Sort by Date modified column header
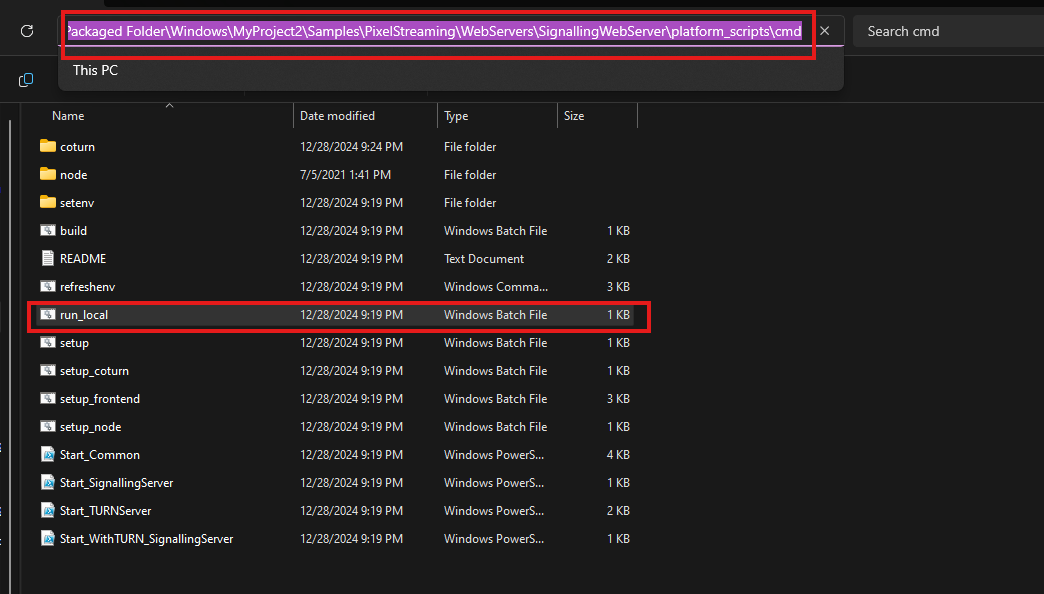The height and width of the screenshot is (594, 1044). click(x=337, y=116)
